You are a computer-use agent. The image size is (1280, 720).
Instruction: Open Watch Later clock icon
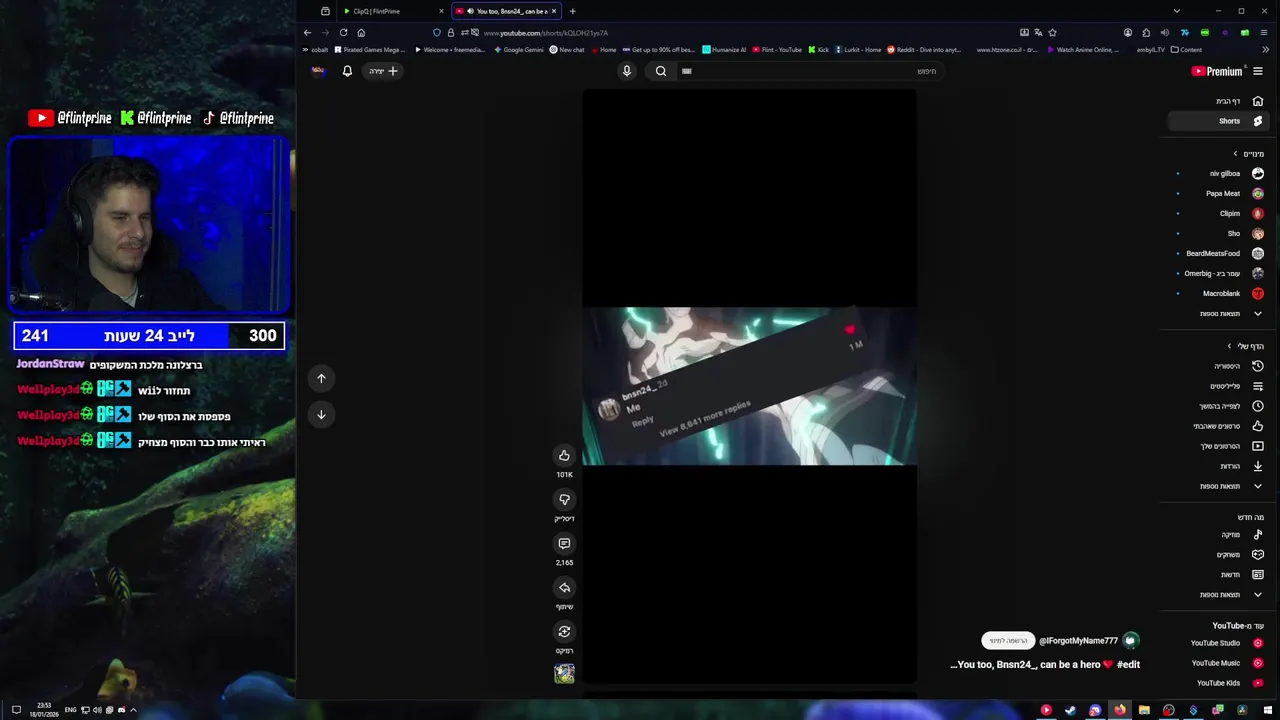point(1258,406)
